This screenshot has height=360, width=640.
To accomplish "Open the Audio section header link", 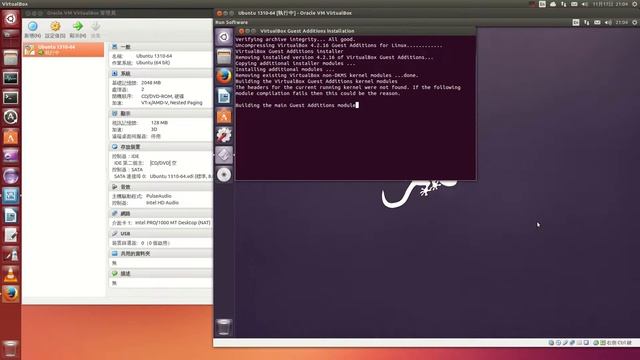I will click(x=126, y=187).
